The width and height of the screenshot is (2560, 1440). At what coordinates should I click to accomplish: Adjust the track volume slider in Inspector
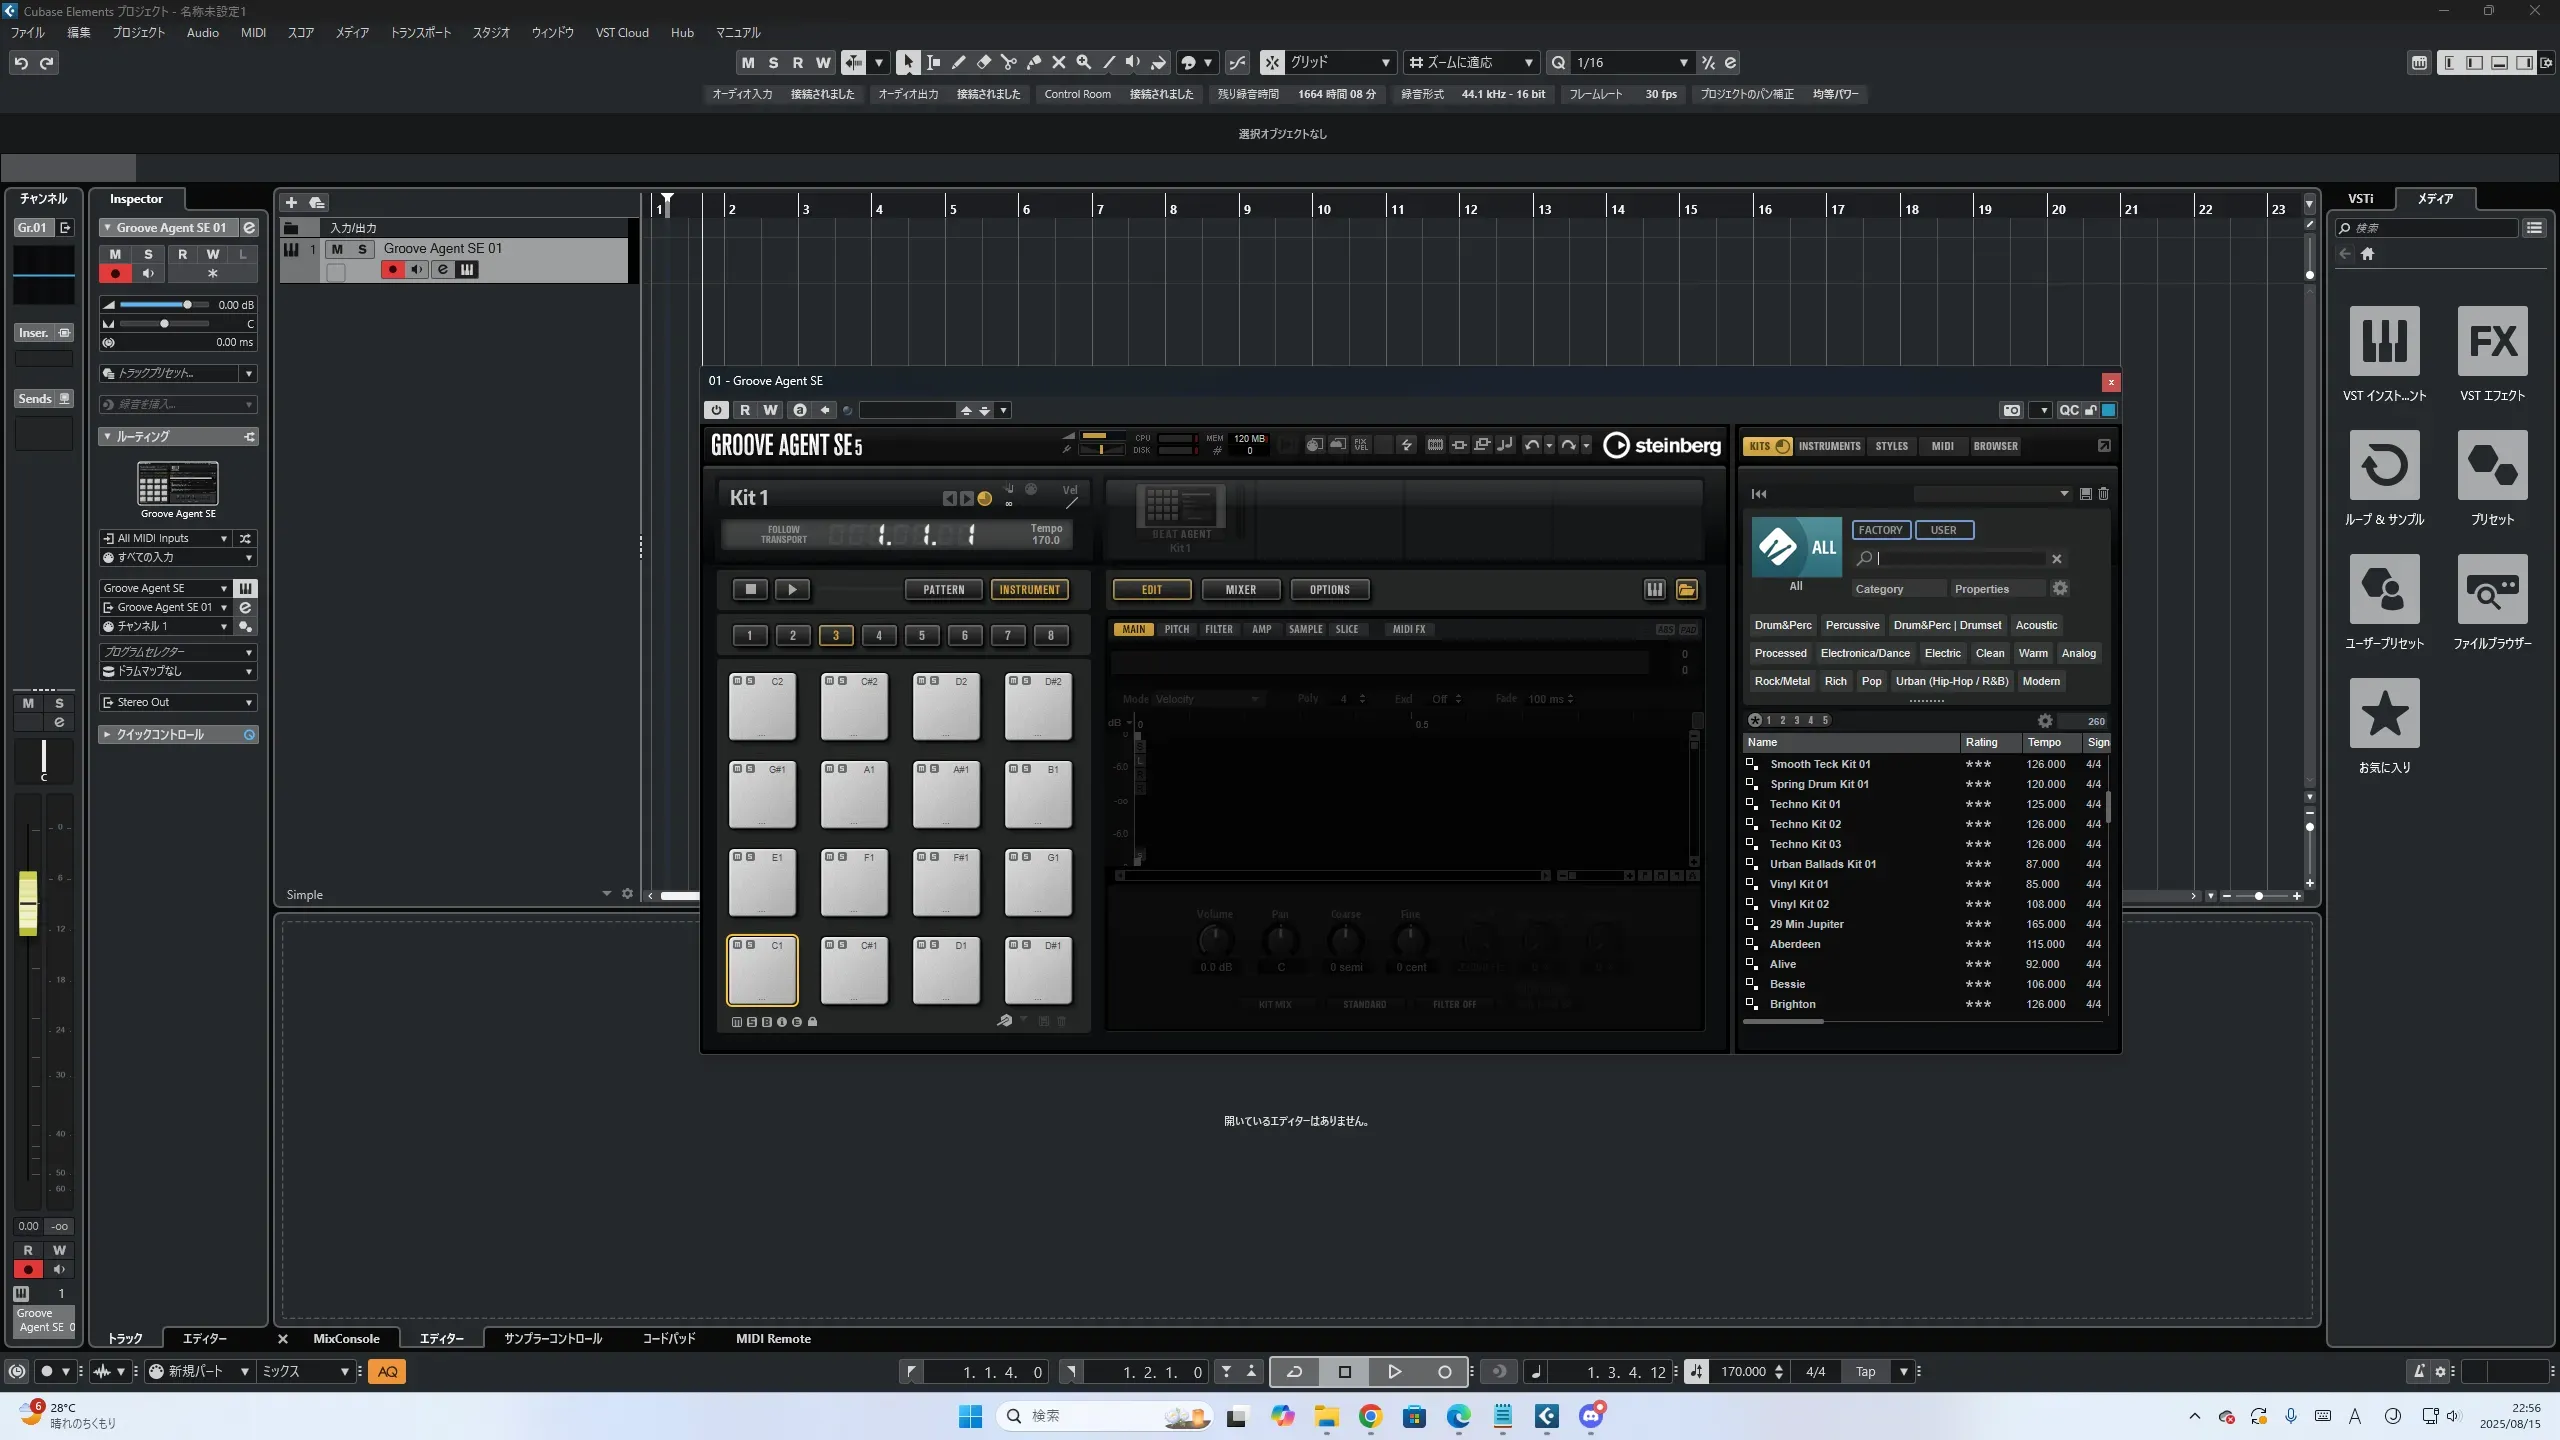187,305
